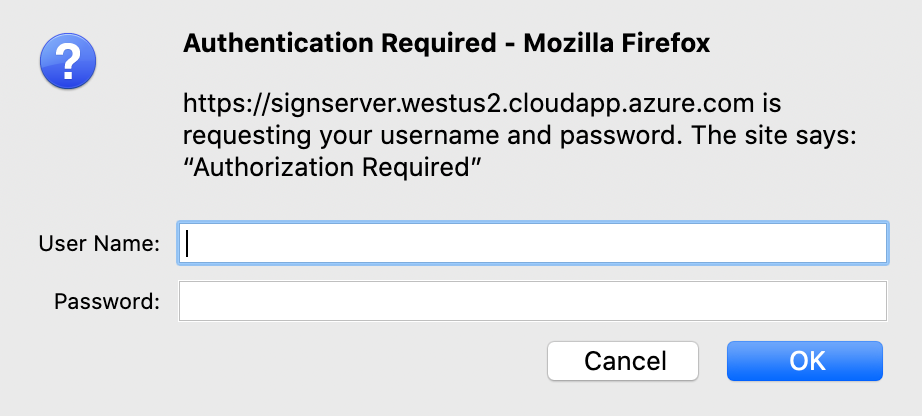The width and height of the screenshot is (922, 416).
Task: Focus the Password input field
Action: 532,301
